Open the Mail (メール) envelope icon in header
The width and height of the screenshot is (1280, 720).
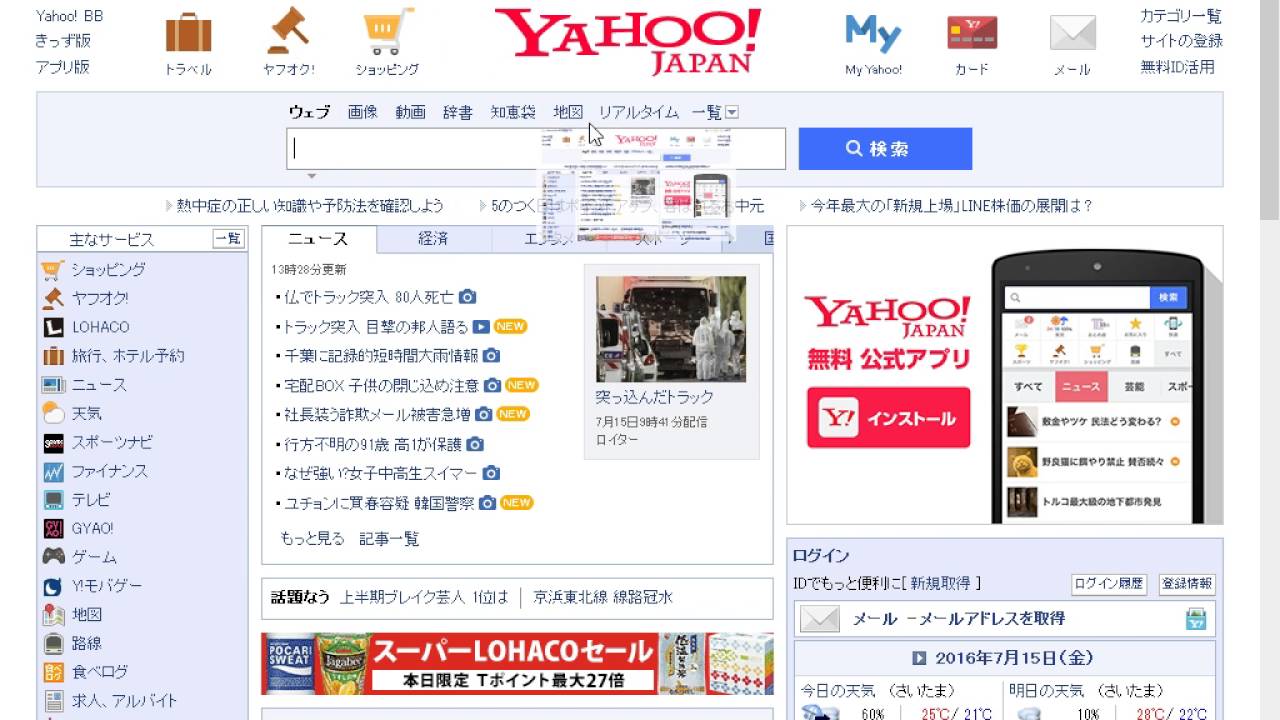pos(1072,33)
